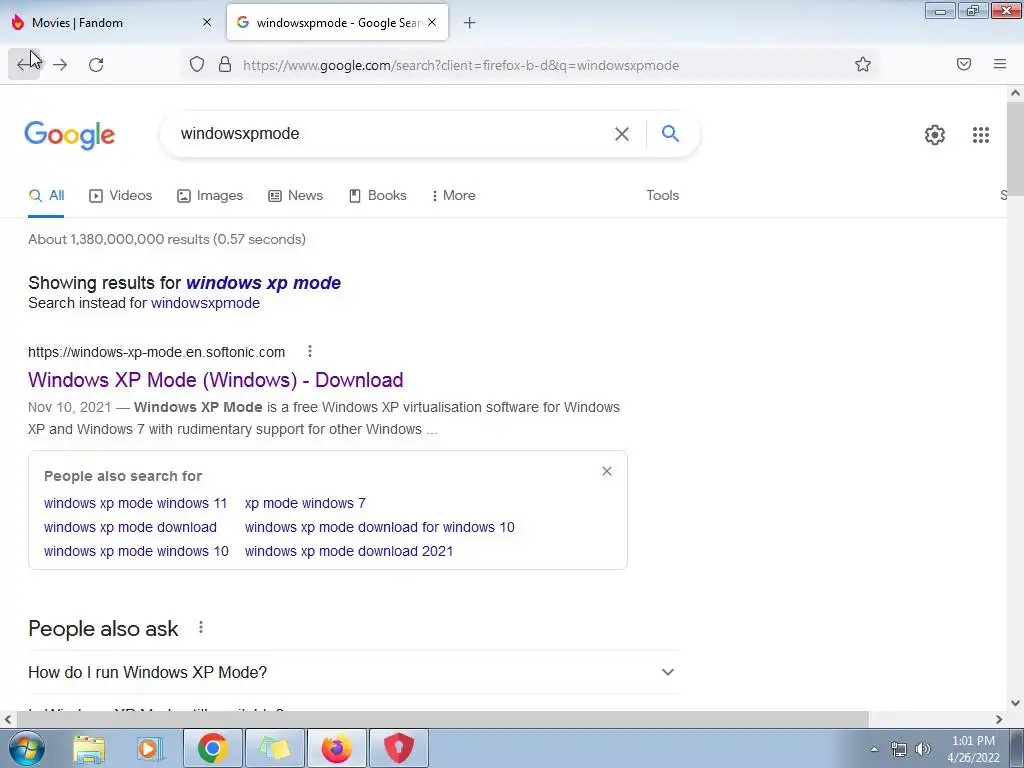Select the All results tab
Viewport: 1024px width, 768px height.
46,195
